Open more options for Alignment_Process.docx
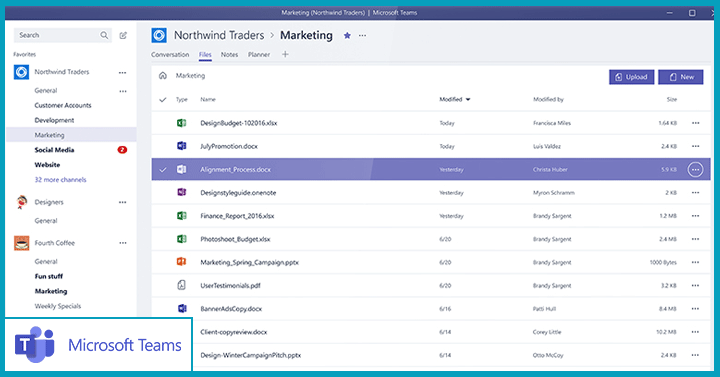Image resolution: width=720 pixels, height=377 pixels. click(x=696, y=169)
